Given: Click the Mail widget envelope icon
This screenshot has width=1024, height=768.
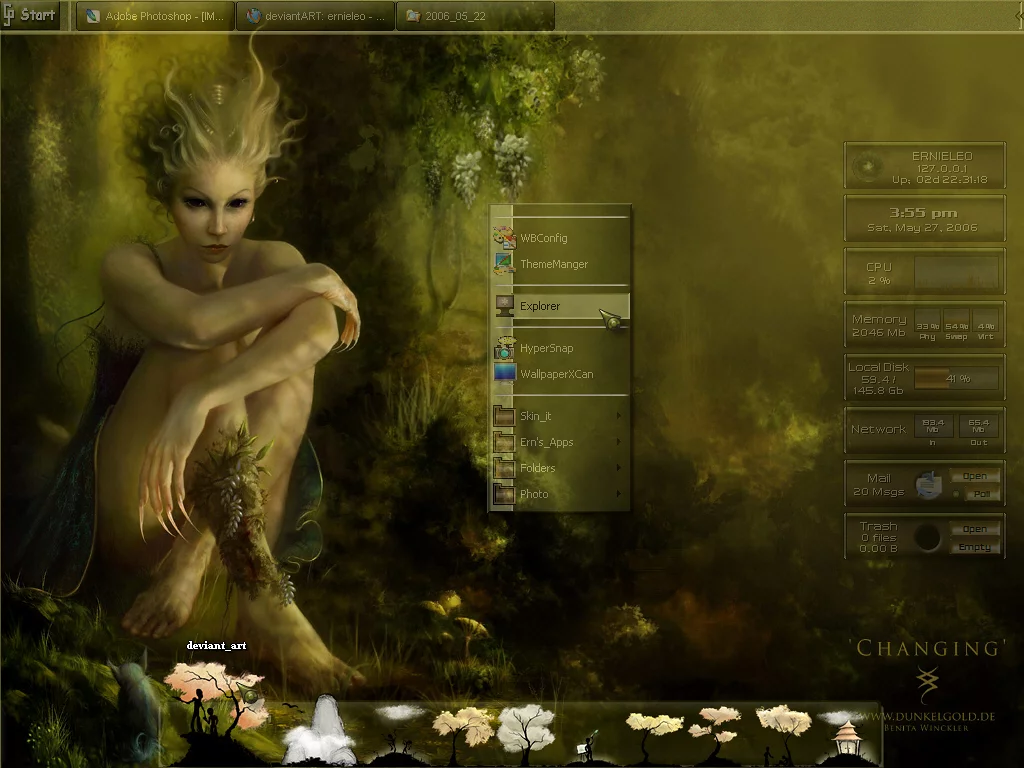Looking at the screenshot, I should click(928, 484).
